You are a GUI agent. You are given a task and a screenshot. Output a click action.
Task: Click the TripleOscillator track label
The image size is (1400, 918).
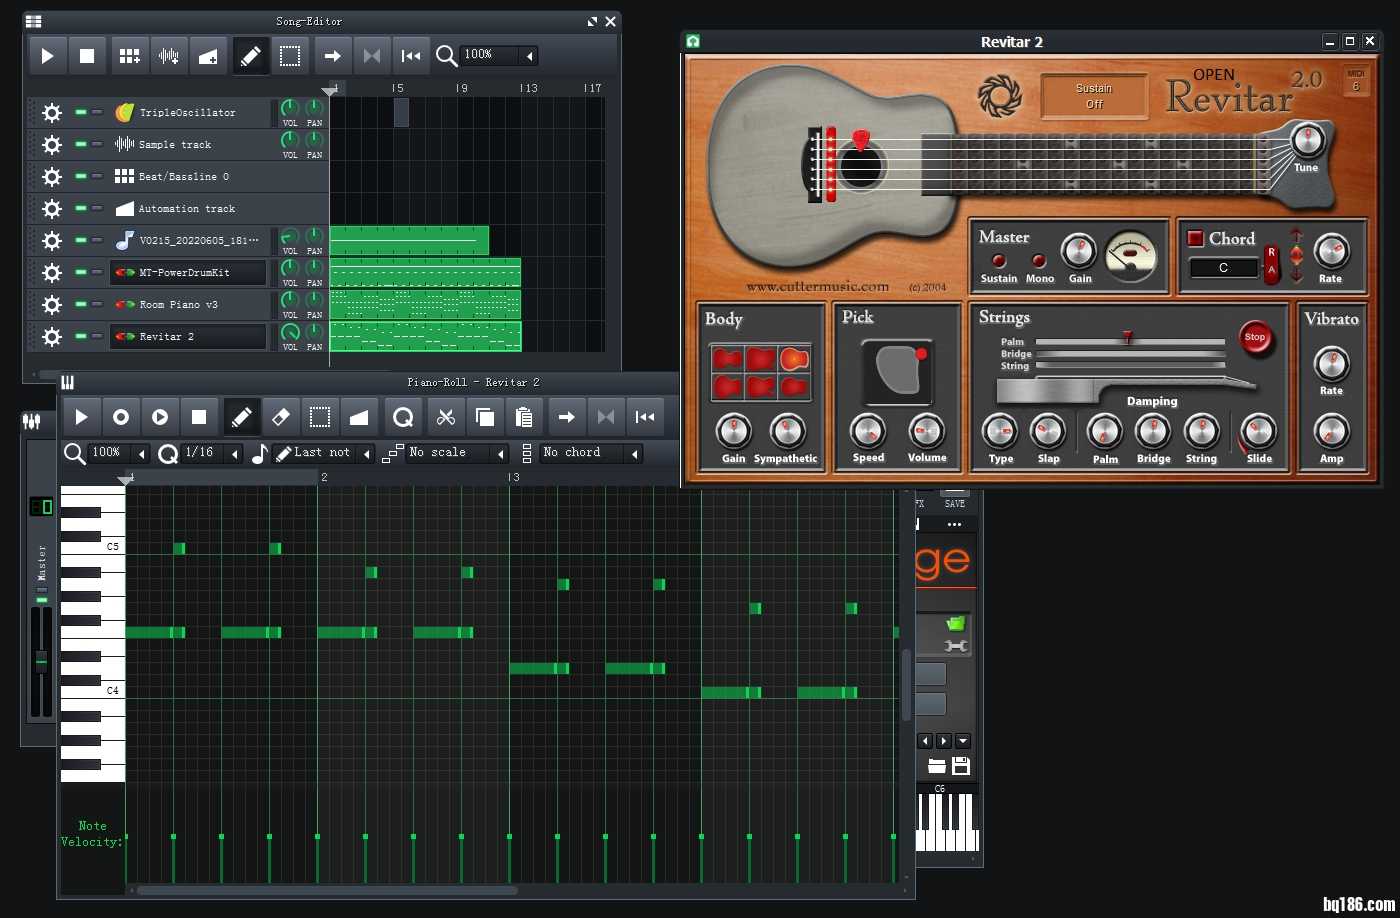pyautogui.click(x=187, y=113)
